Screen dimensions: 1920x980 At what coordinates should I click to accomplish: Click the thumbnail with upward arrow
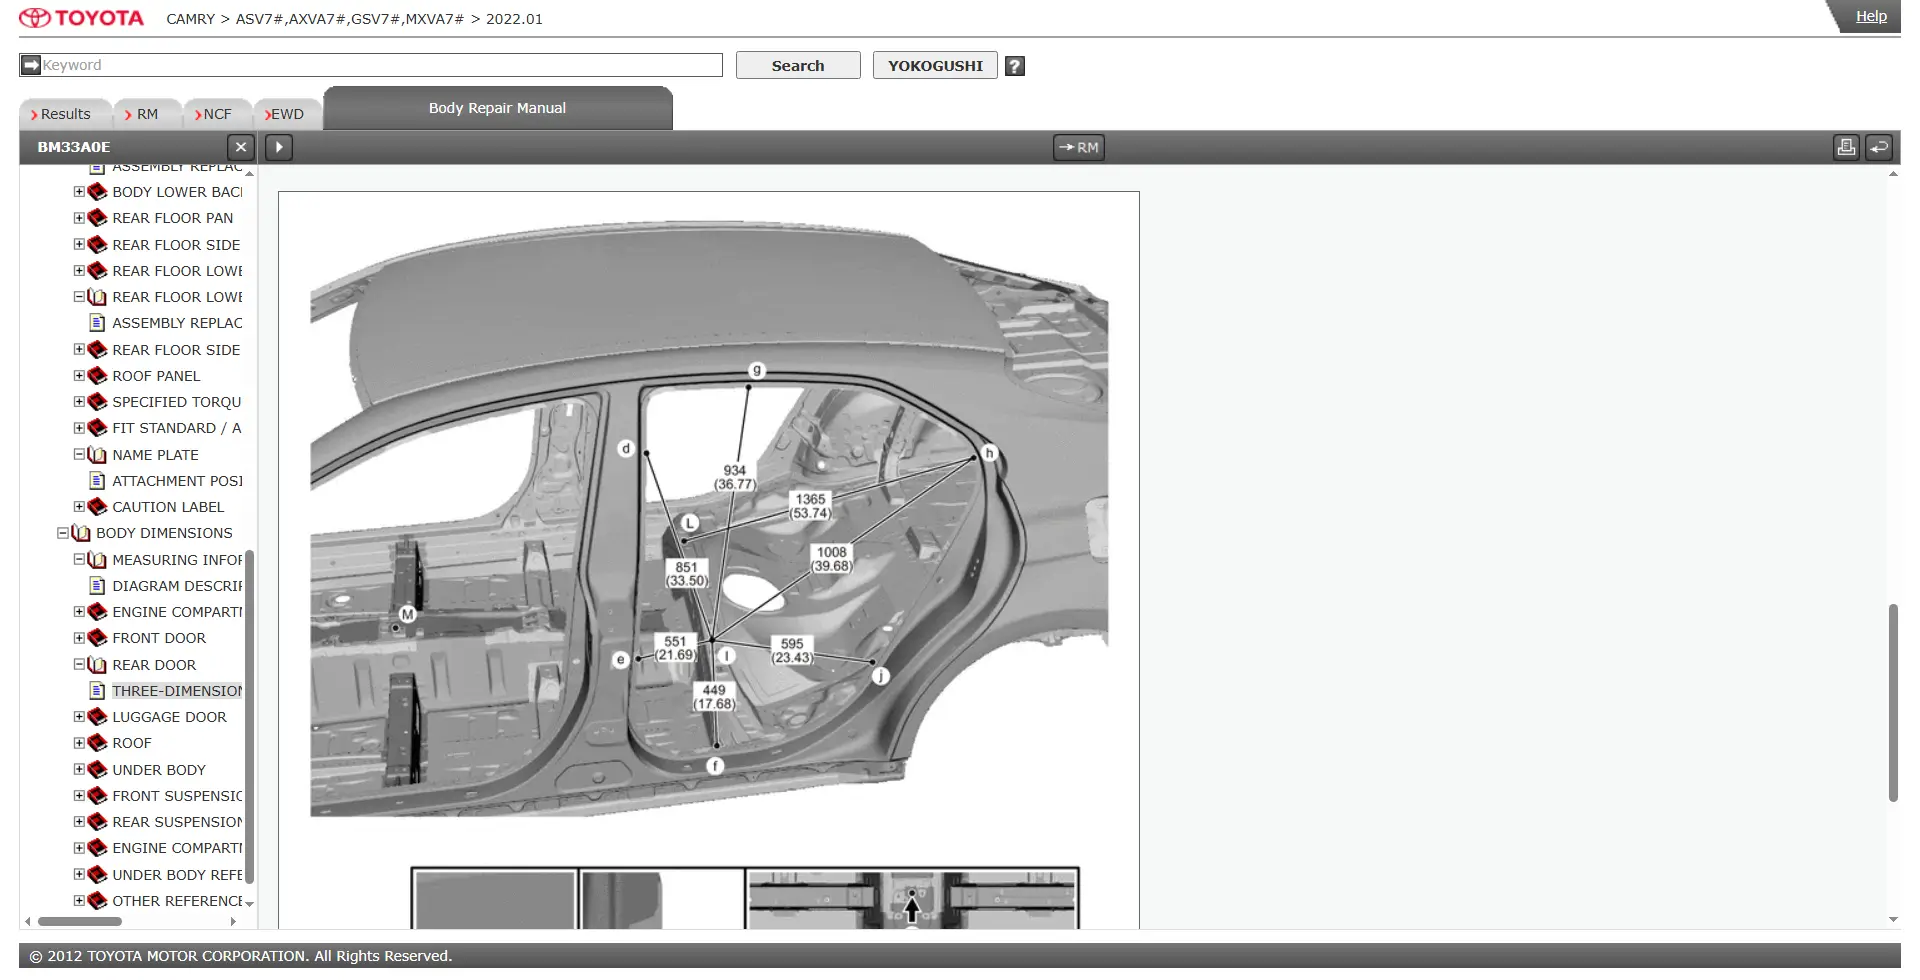(911, 899)
